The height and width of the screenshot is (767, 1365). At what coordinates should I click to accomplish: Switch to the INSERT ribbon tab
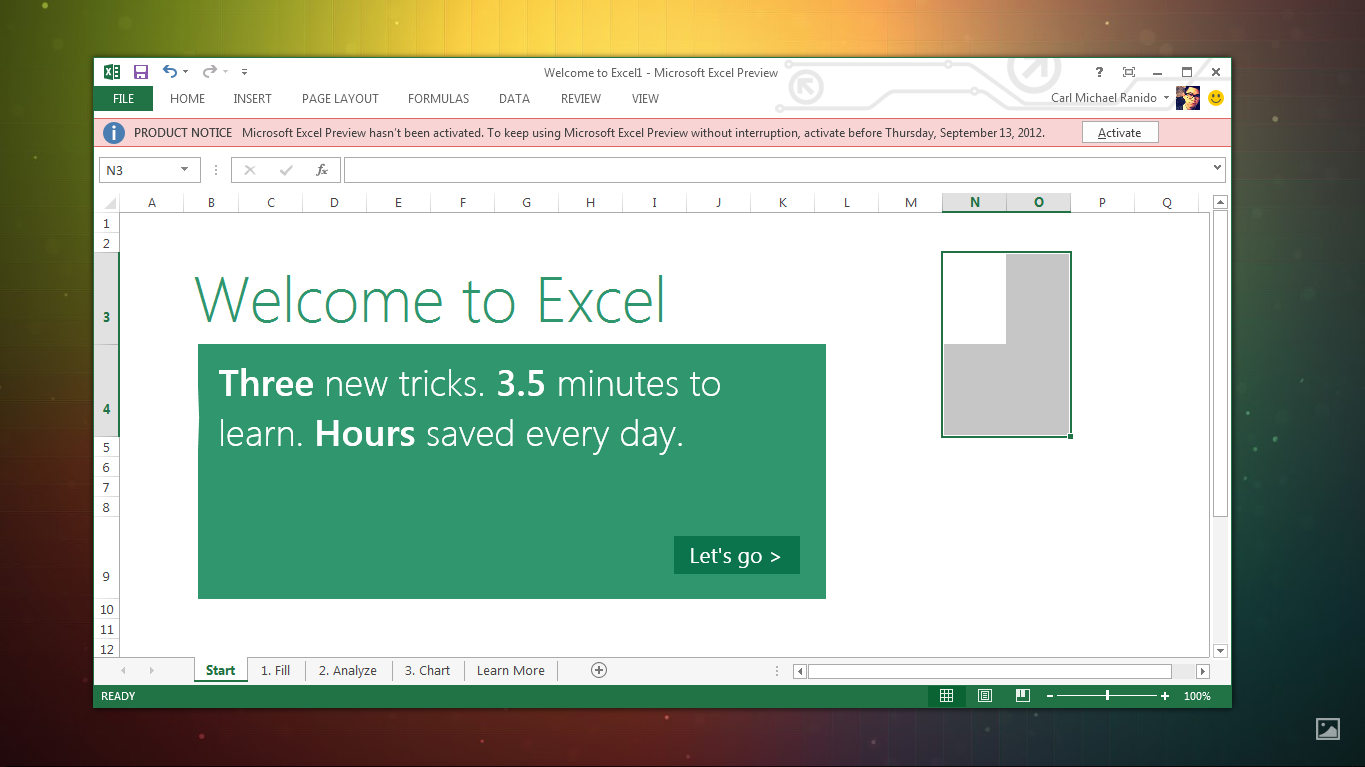253,98
